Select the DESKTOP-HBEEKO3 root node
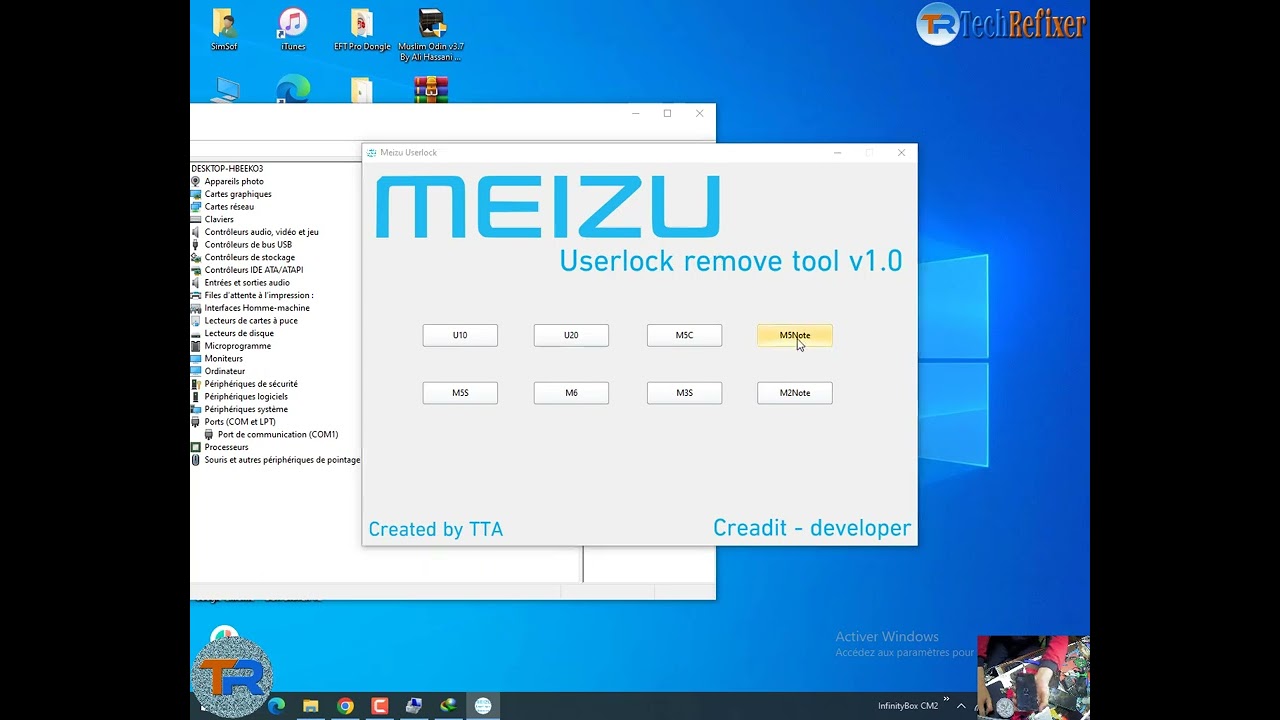This screenshot has width=1280, height=720. (x=227, y=169)
